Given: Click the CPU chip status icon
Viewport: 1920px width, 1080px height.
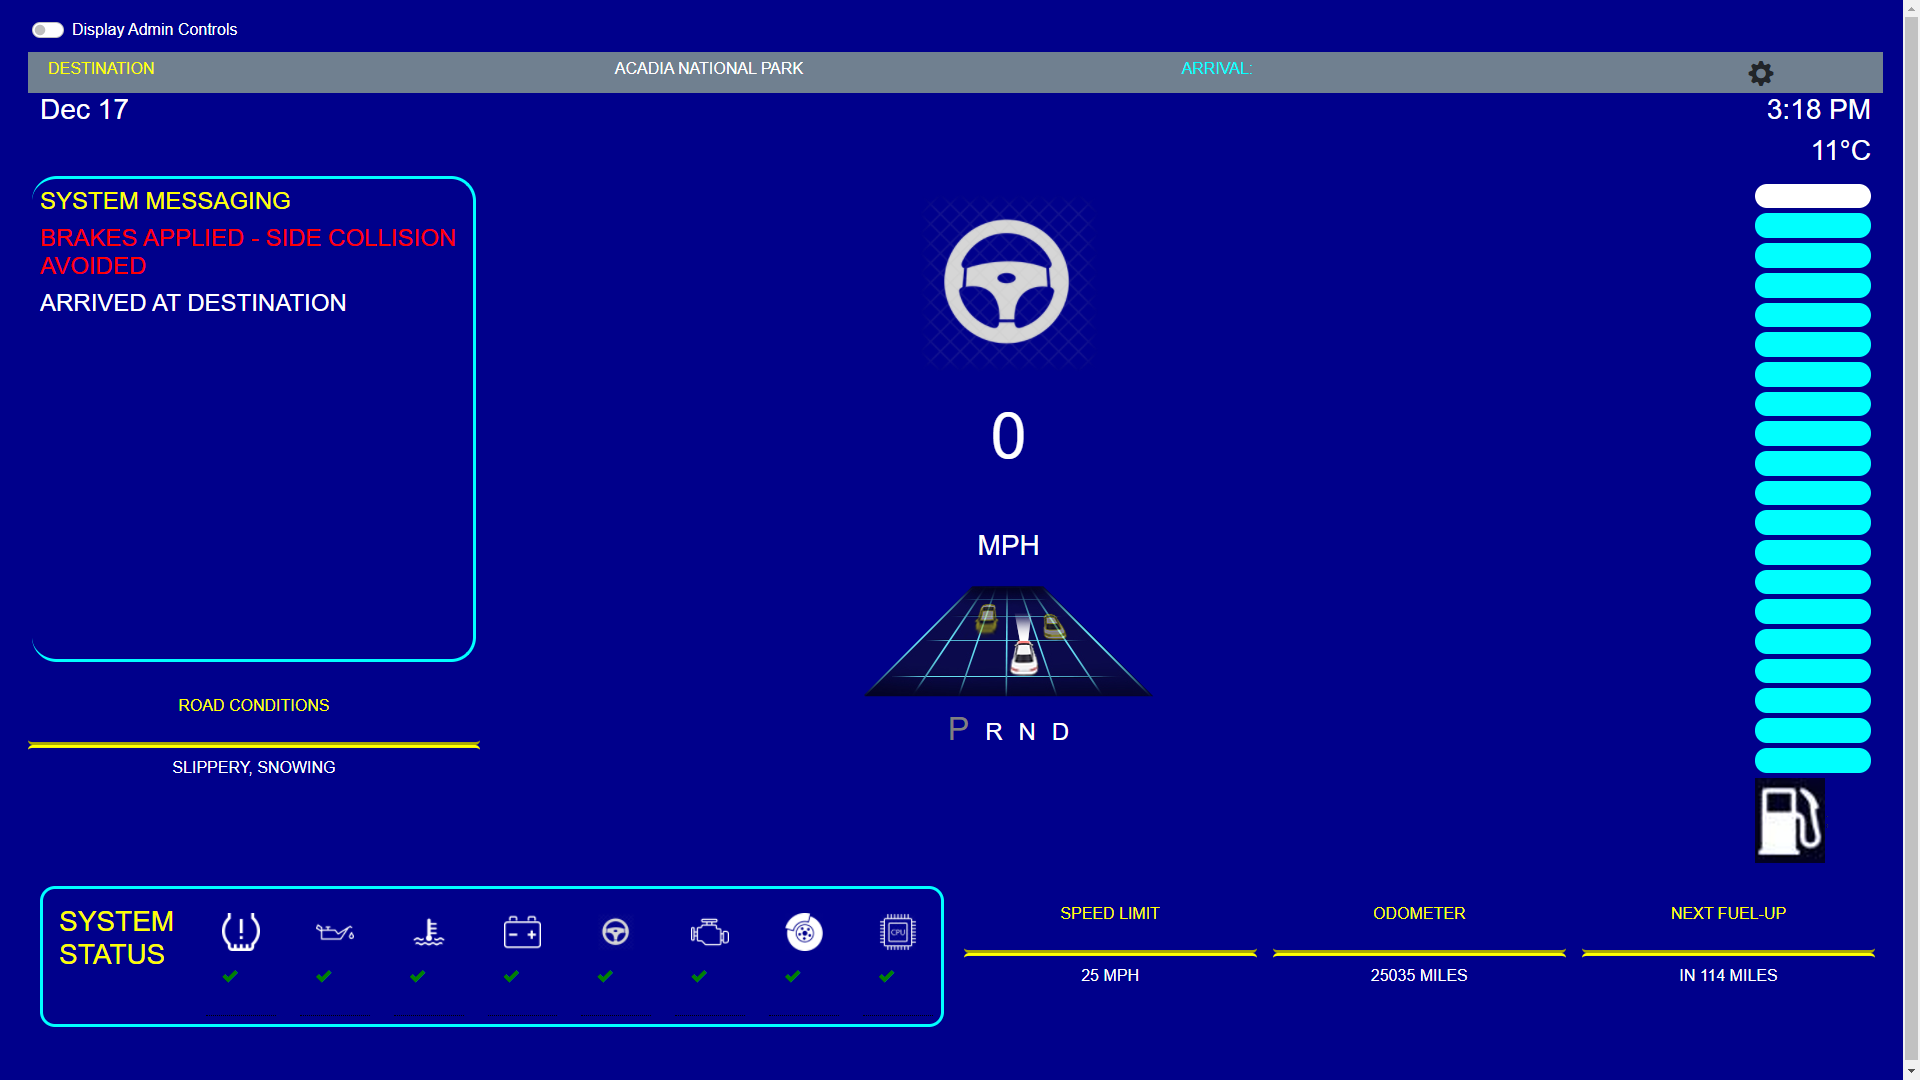Looking at the screenshot, I should click(x=898, y=932).
